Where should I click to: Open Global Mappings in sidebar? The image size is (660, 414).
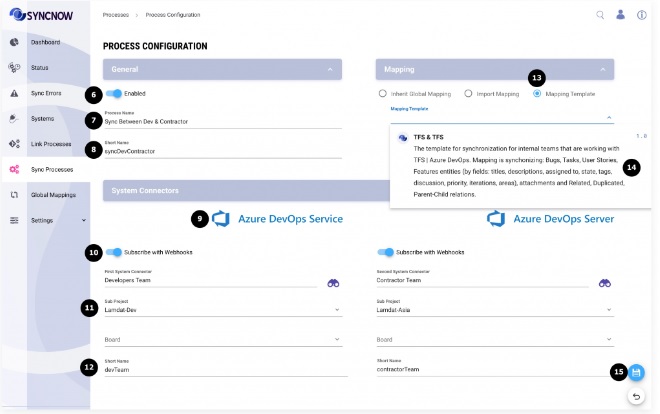(53, 195)
